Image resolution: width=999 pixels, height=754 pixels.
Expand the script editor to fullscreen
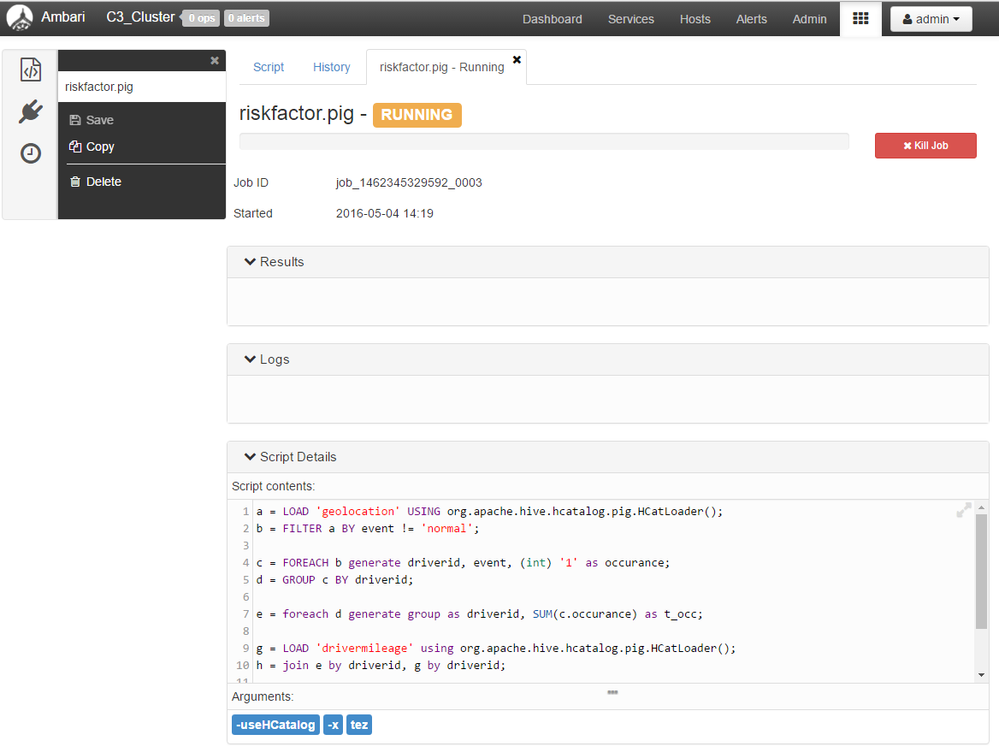[963, 510]
